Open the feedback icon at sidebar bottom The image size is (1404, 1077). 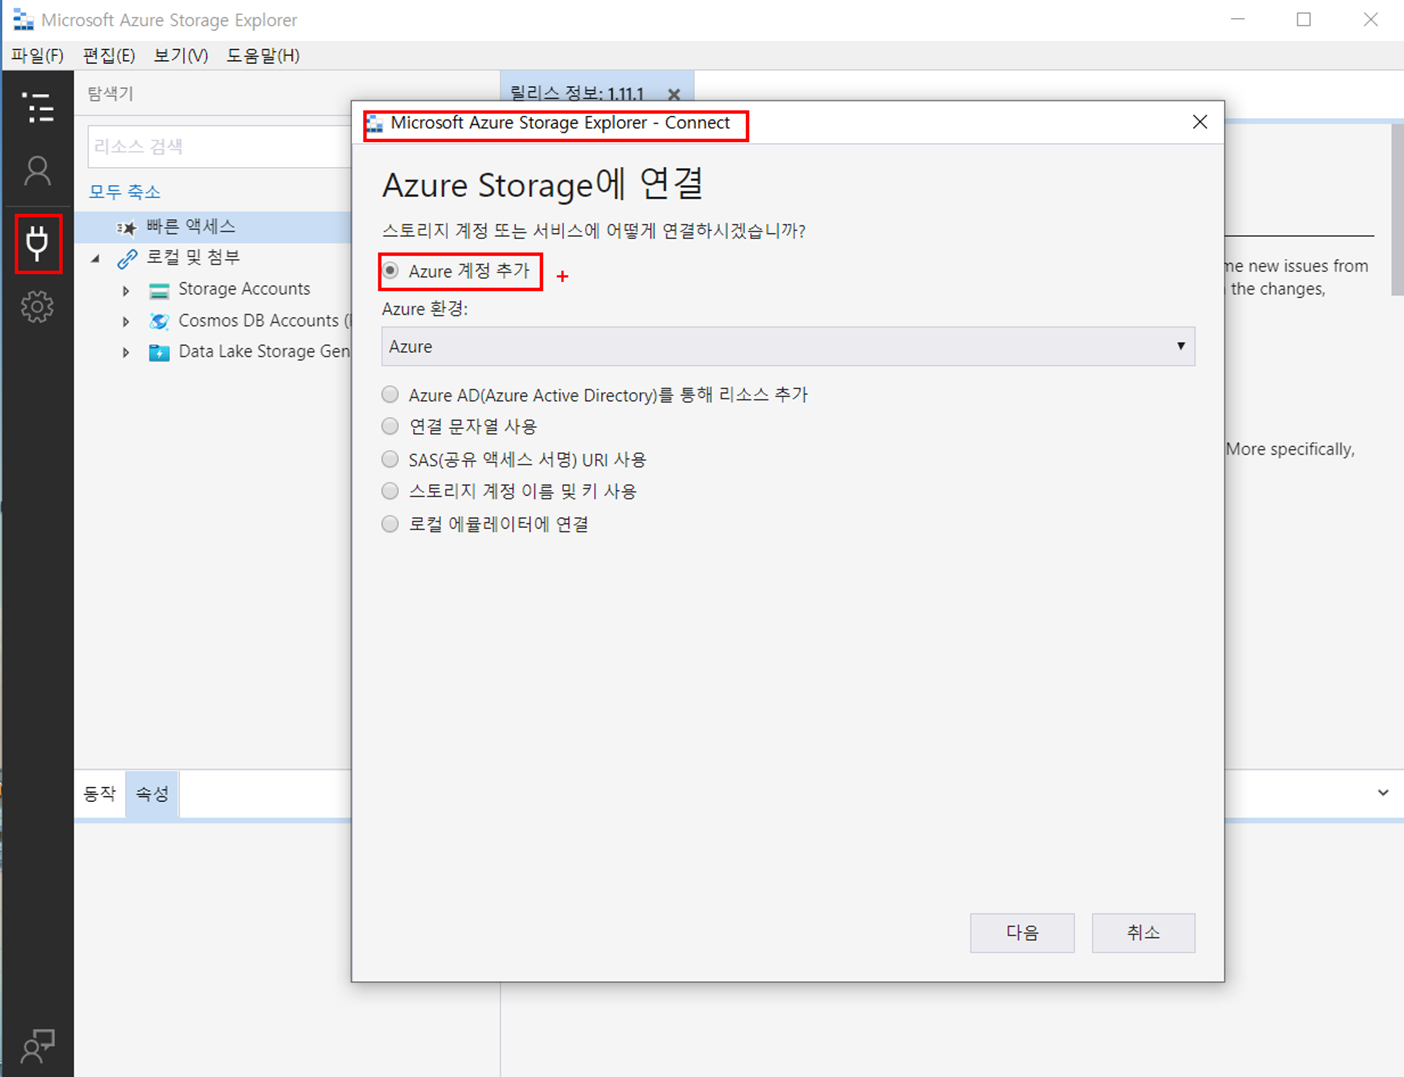click(38, 1045)
